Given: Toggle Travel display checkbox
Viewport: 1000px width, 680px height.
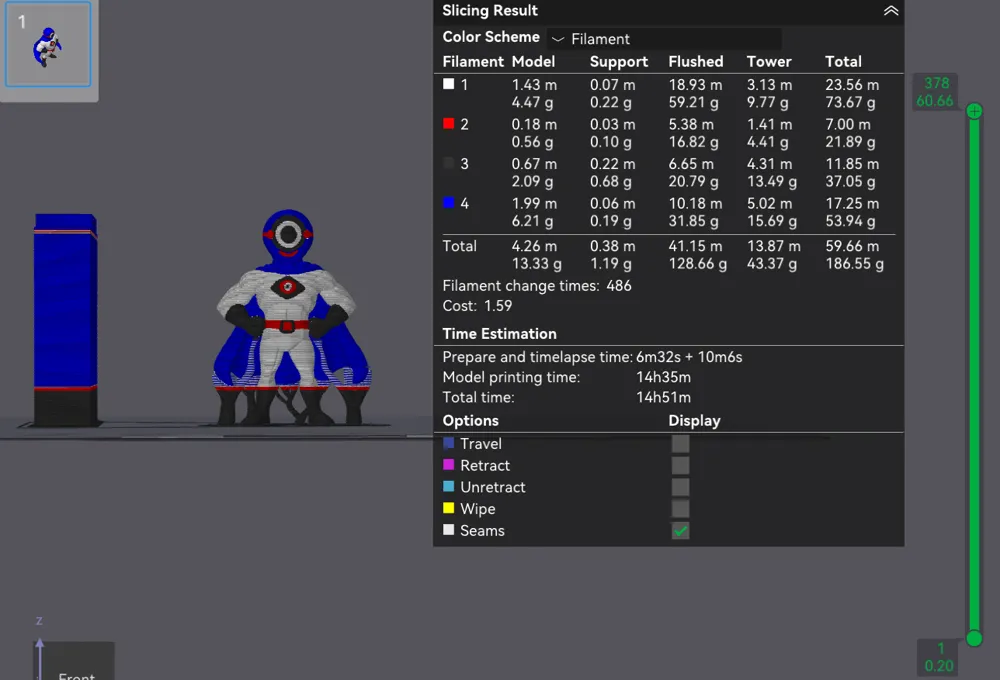Looking at the screenshot, I should 680,443.
